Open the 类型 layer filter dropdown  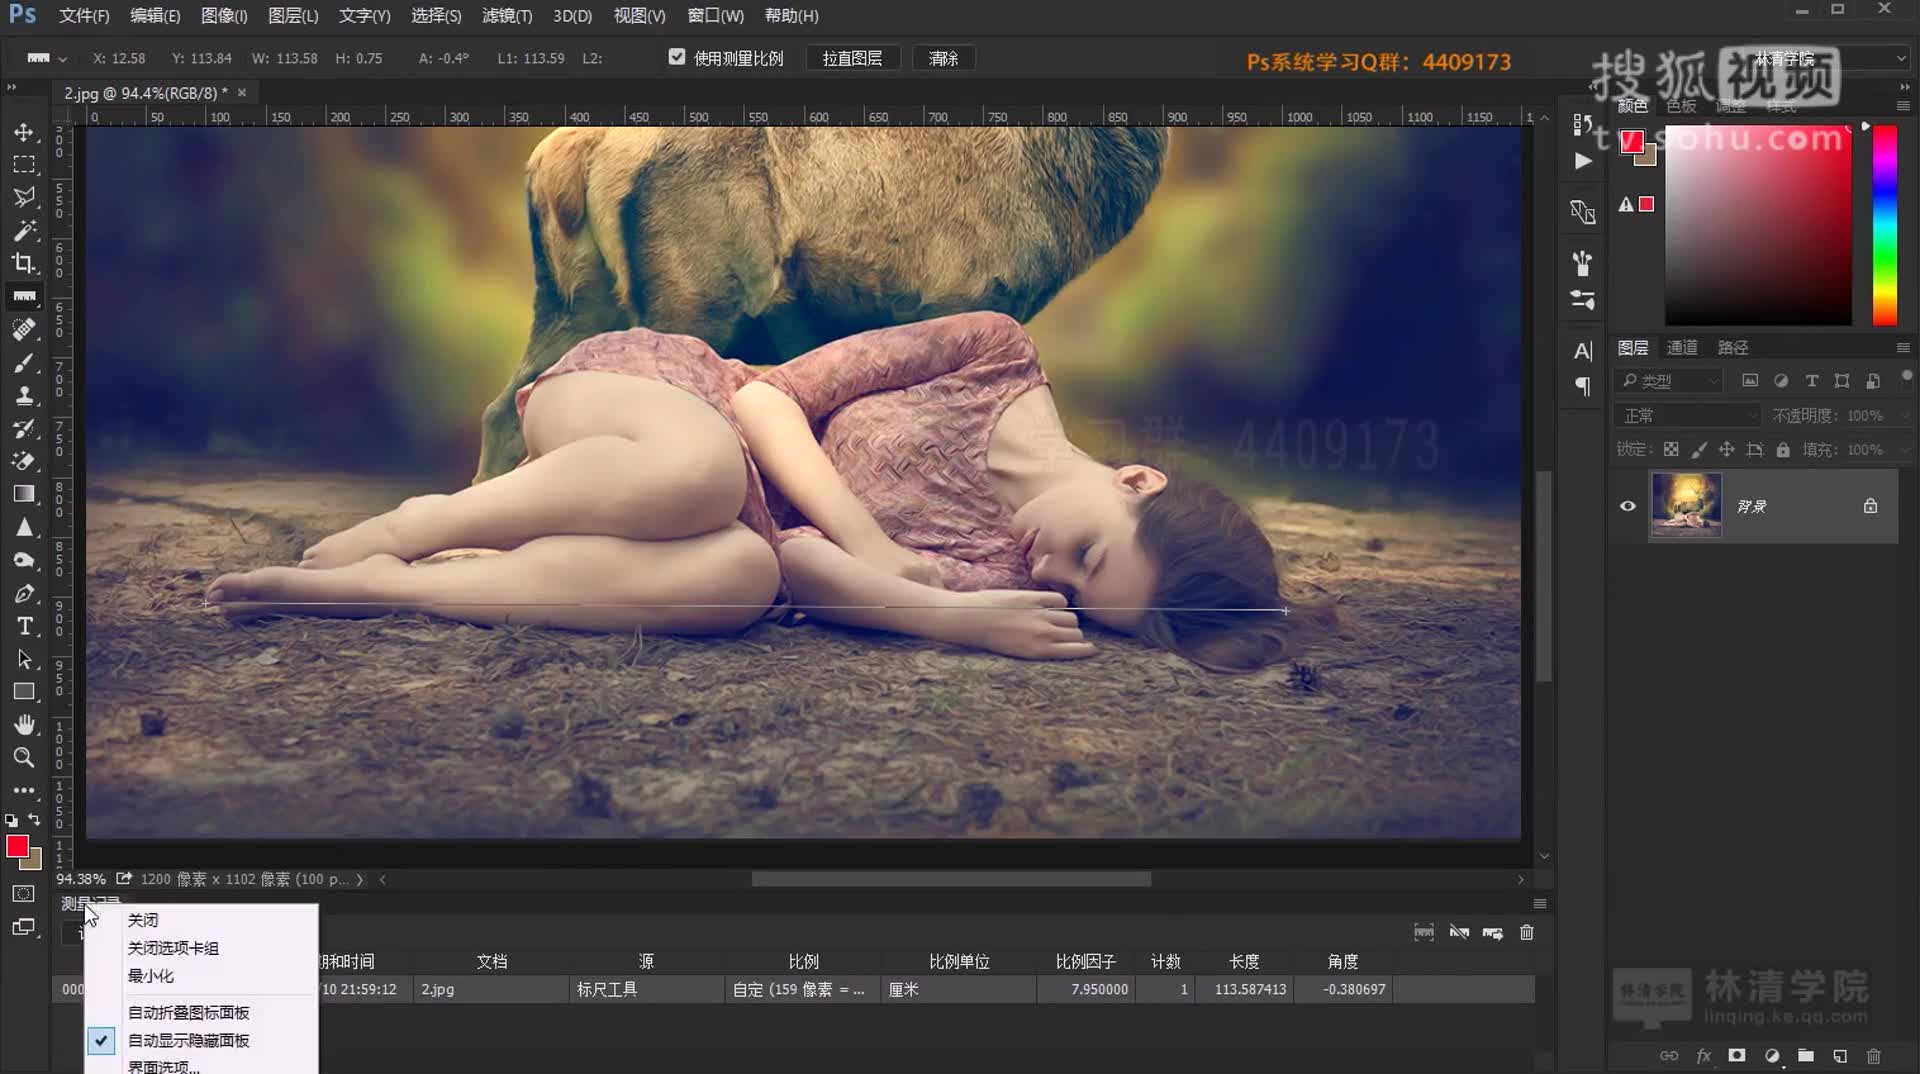[x=1669, y=381]
